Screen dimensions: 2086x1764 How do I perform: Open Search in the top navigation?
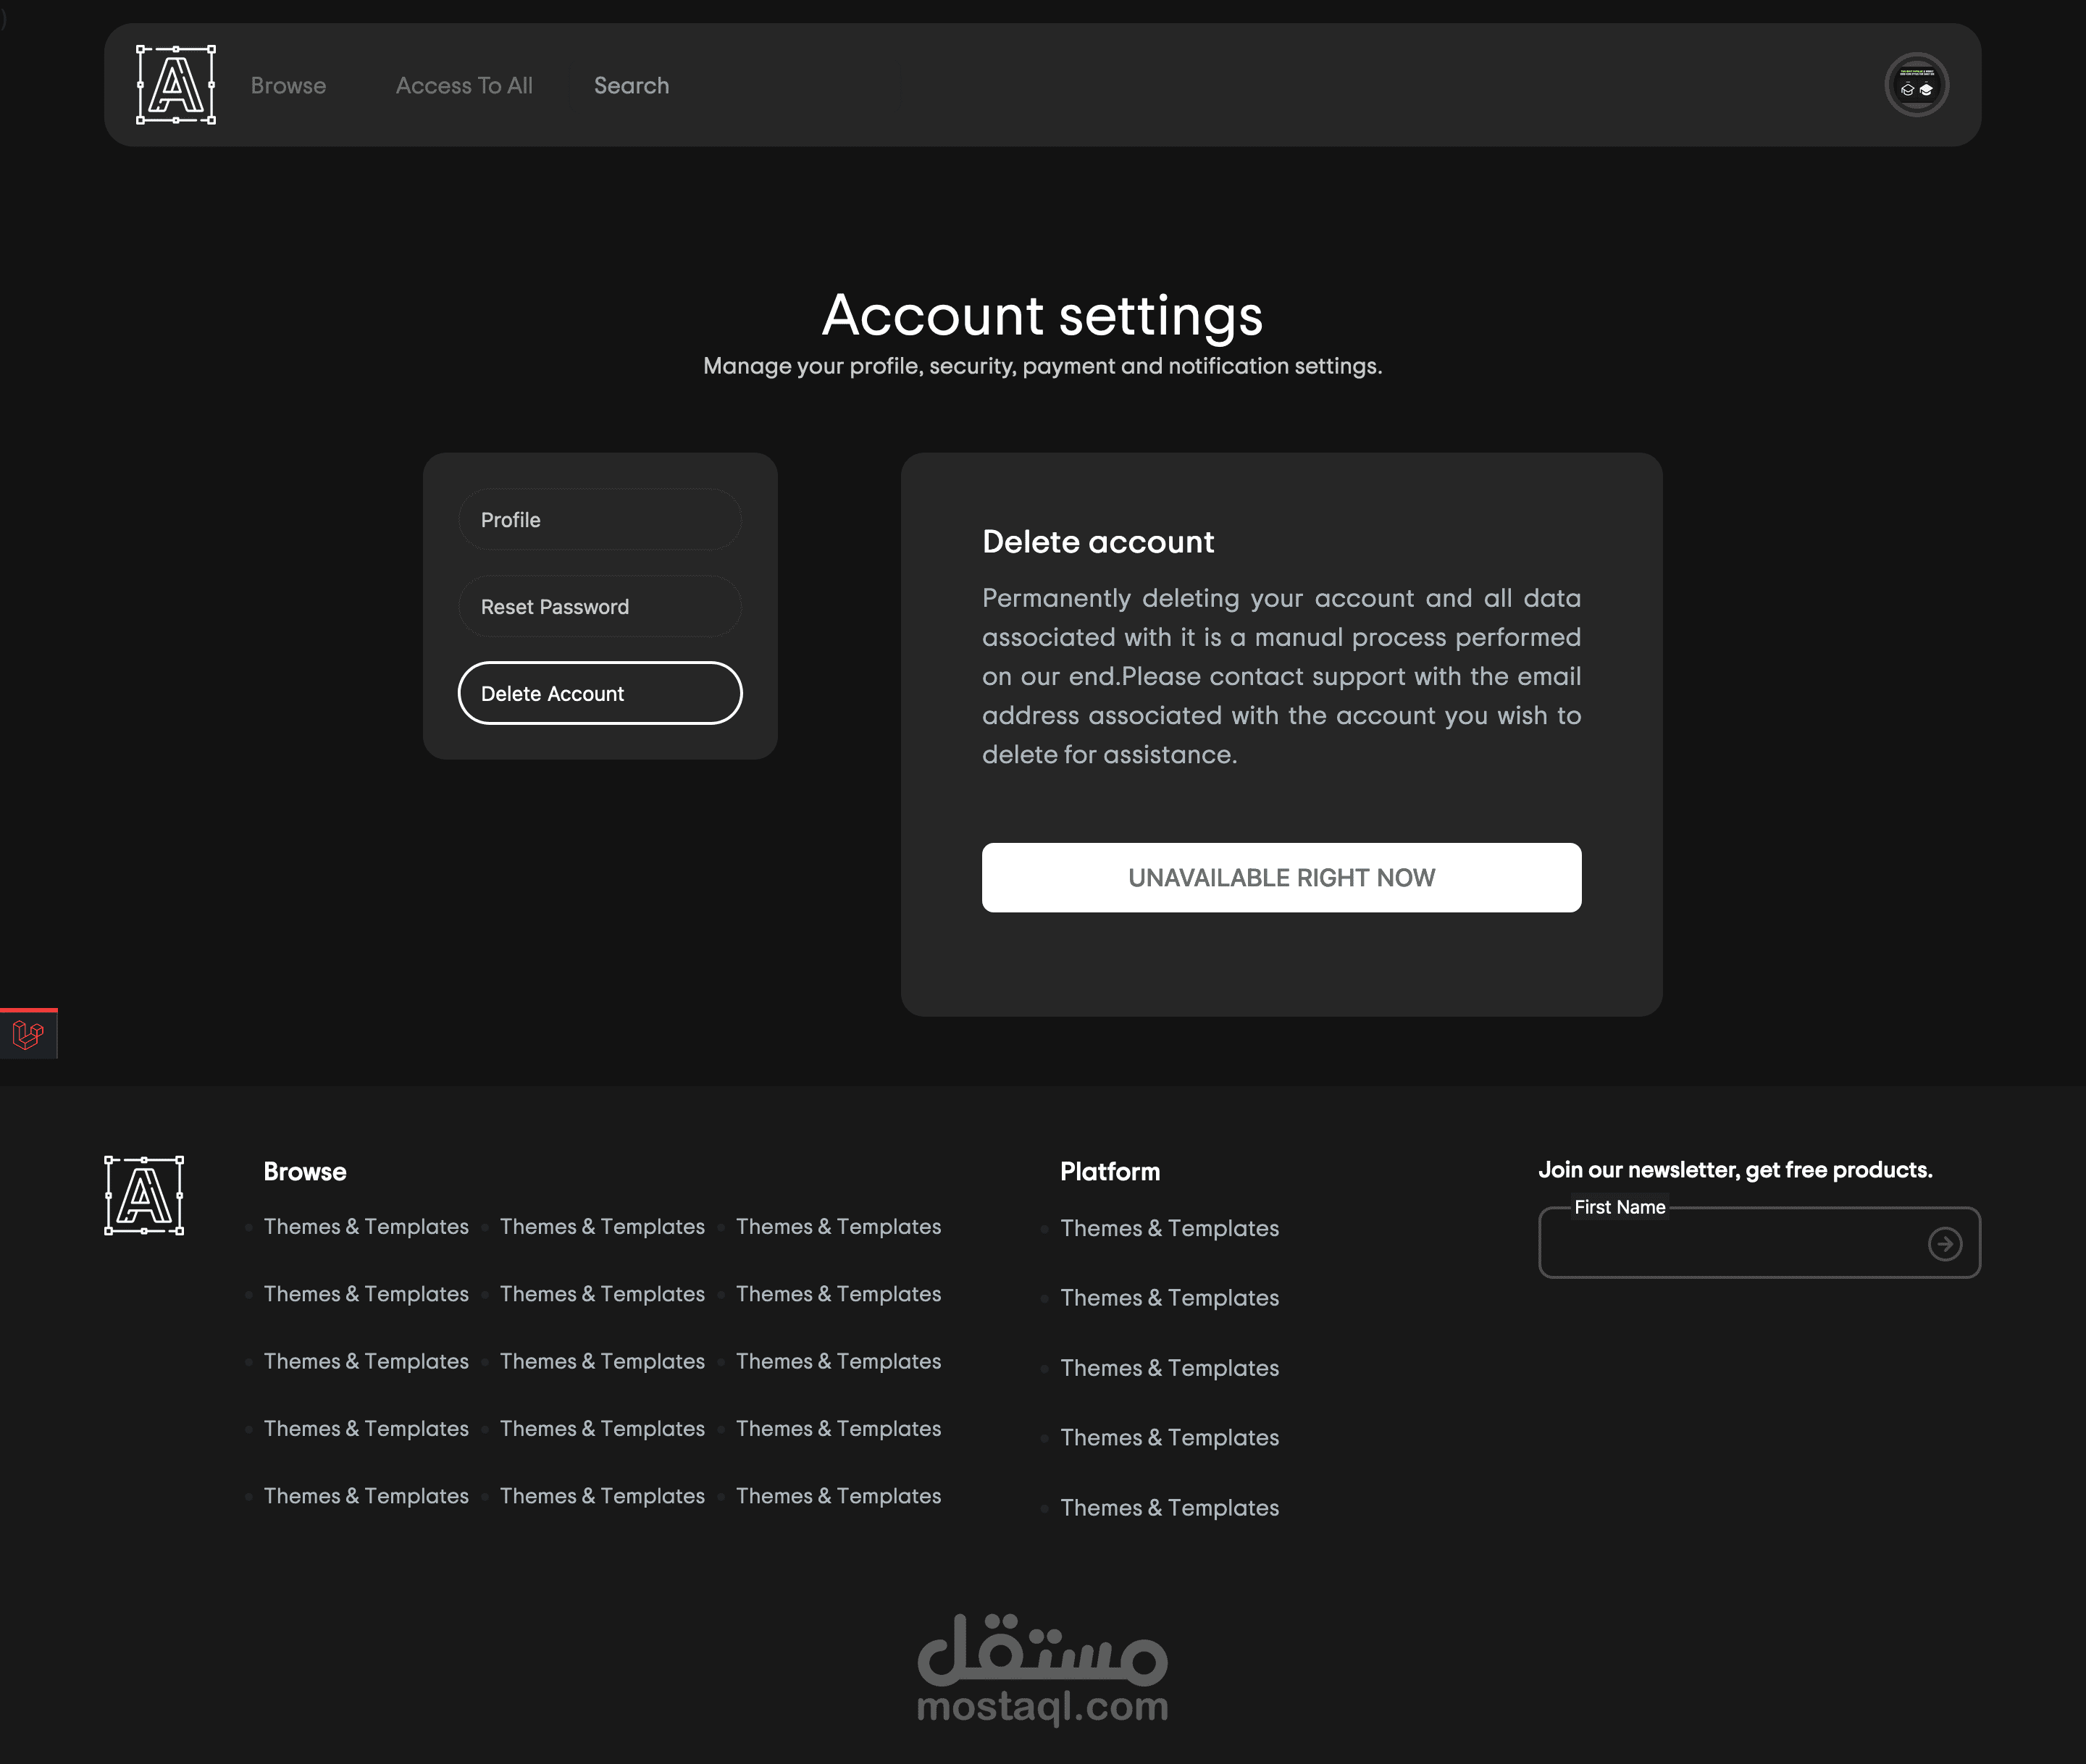631,86
